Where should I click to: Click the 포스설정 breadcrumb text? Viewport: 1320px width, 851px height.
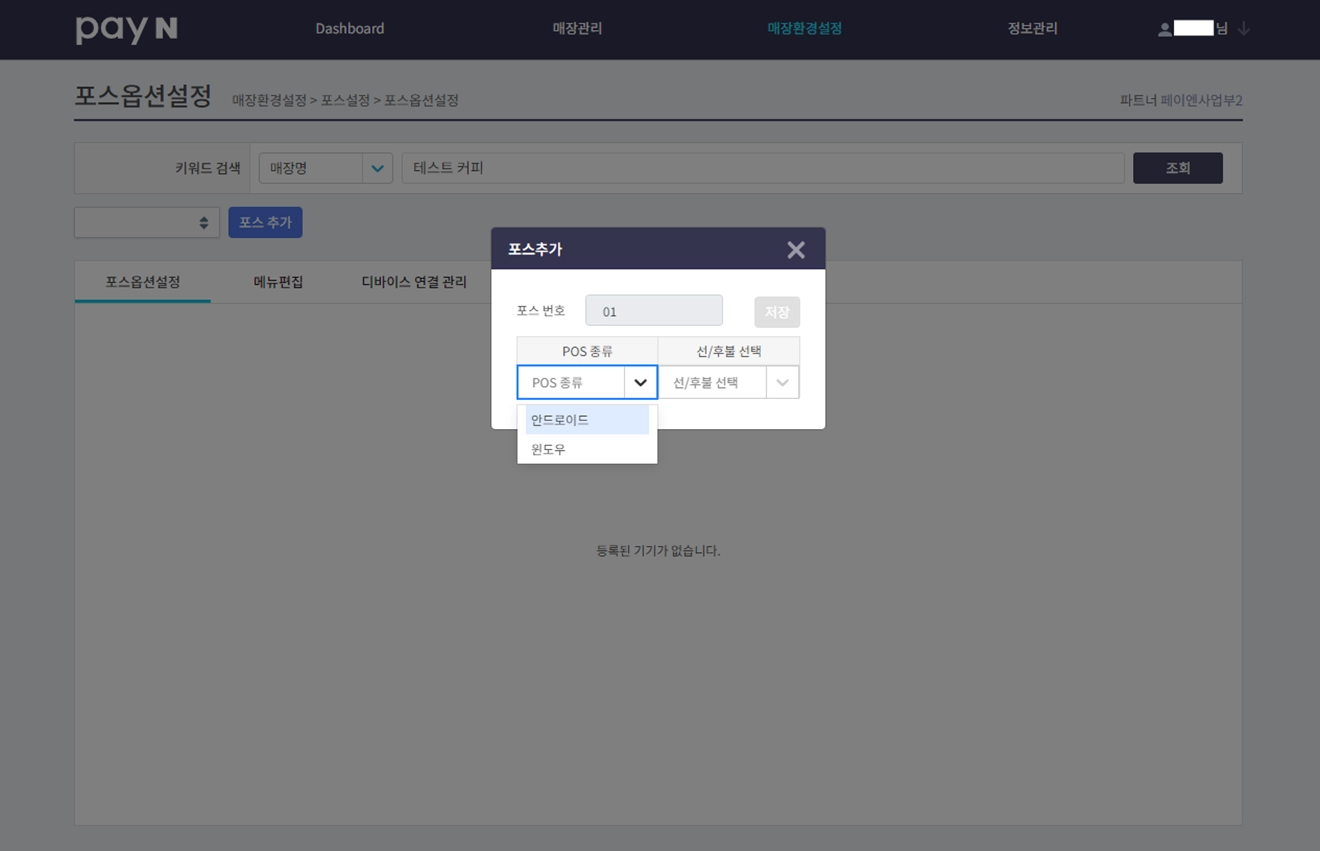click(x=346, y=101)
